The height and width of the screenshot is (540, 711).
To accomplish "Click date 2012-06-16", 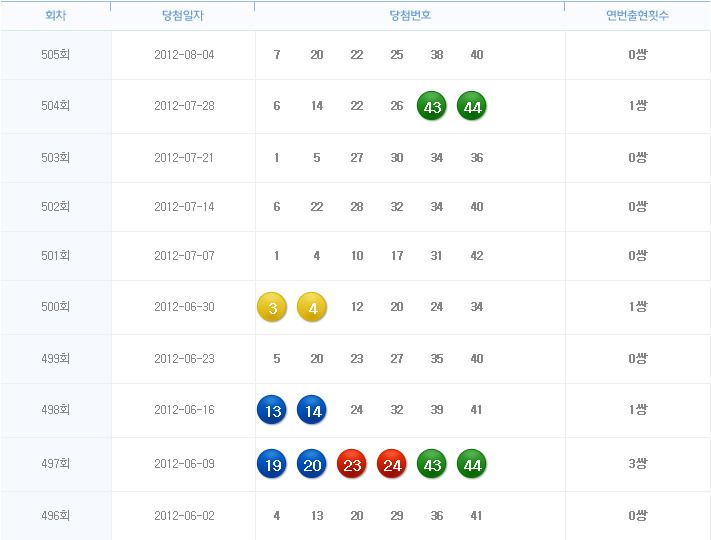I will [x=184, y=410].
